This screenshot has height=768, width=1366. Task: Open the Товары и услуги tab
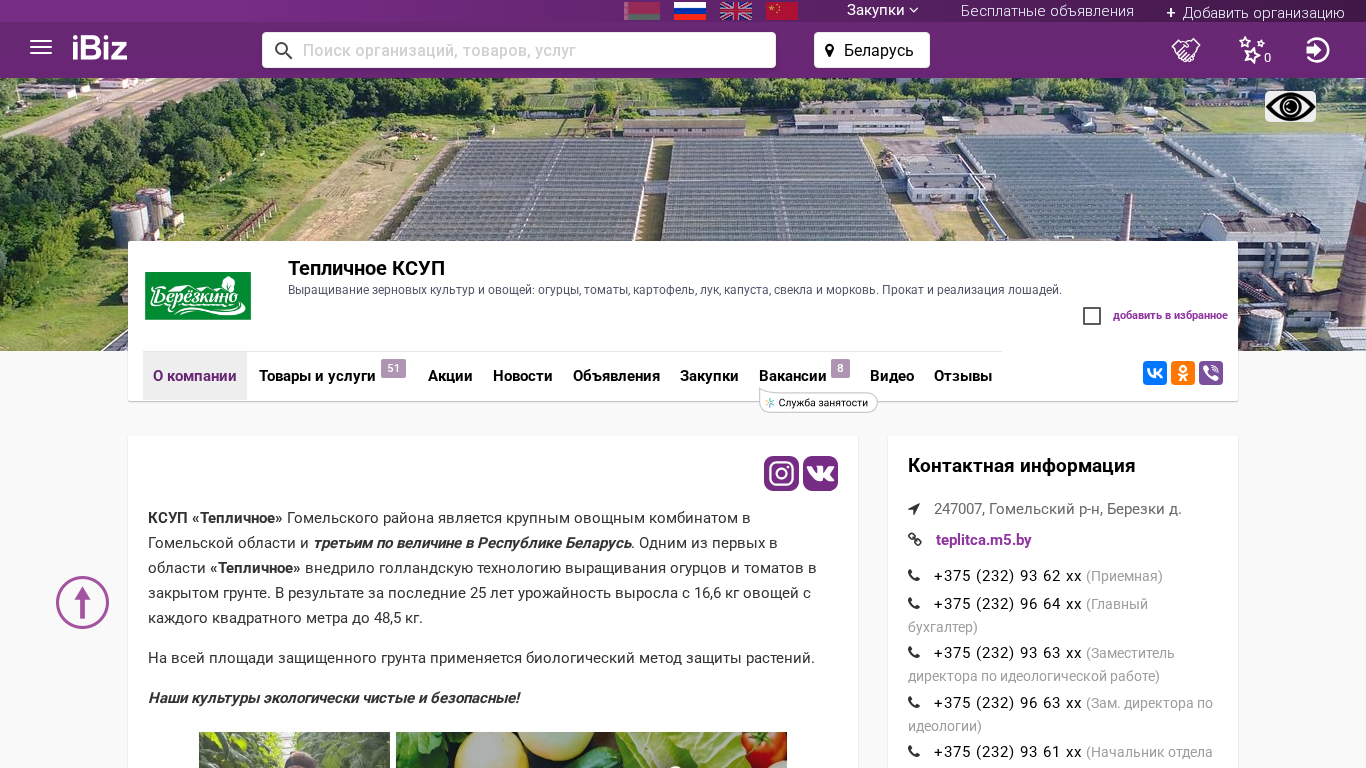pos(317,376)
